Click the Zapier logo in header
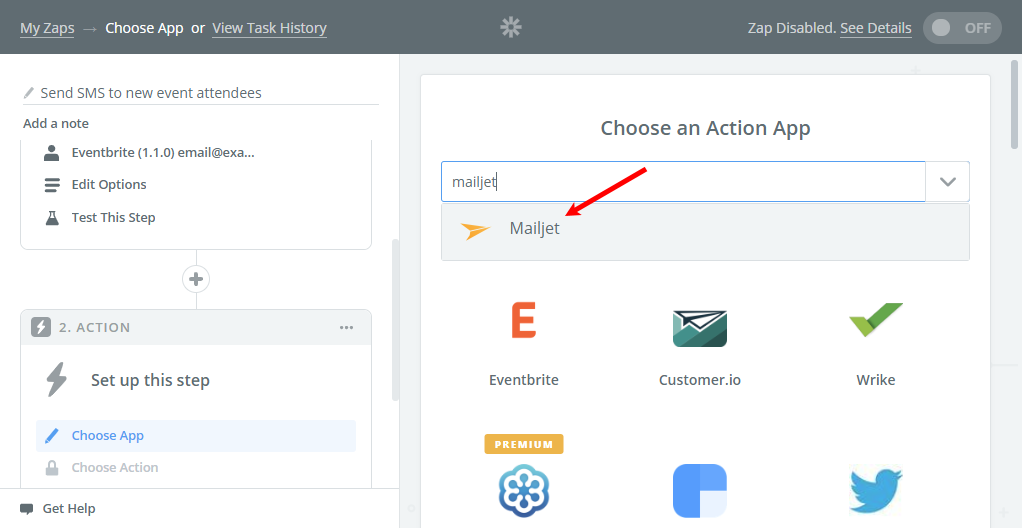The width and height of the screenshot is (1022, 528). click(511, 27)
